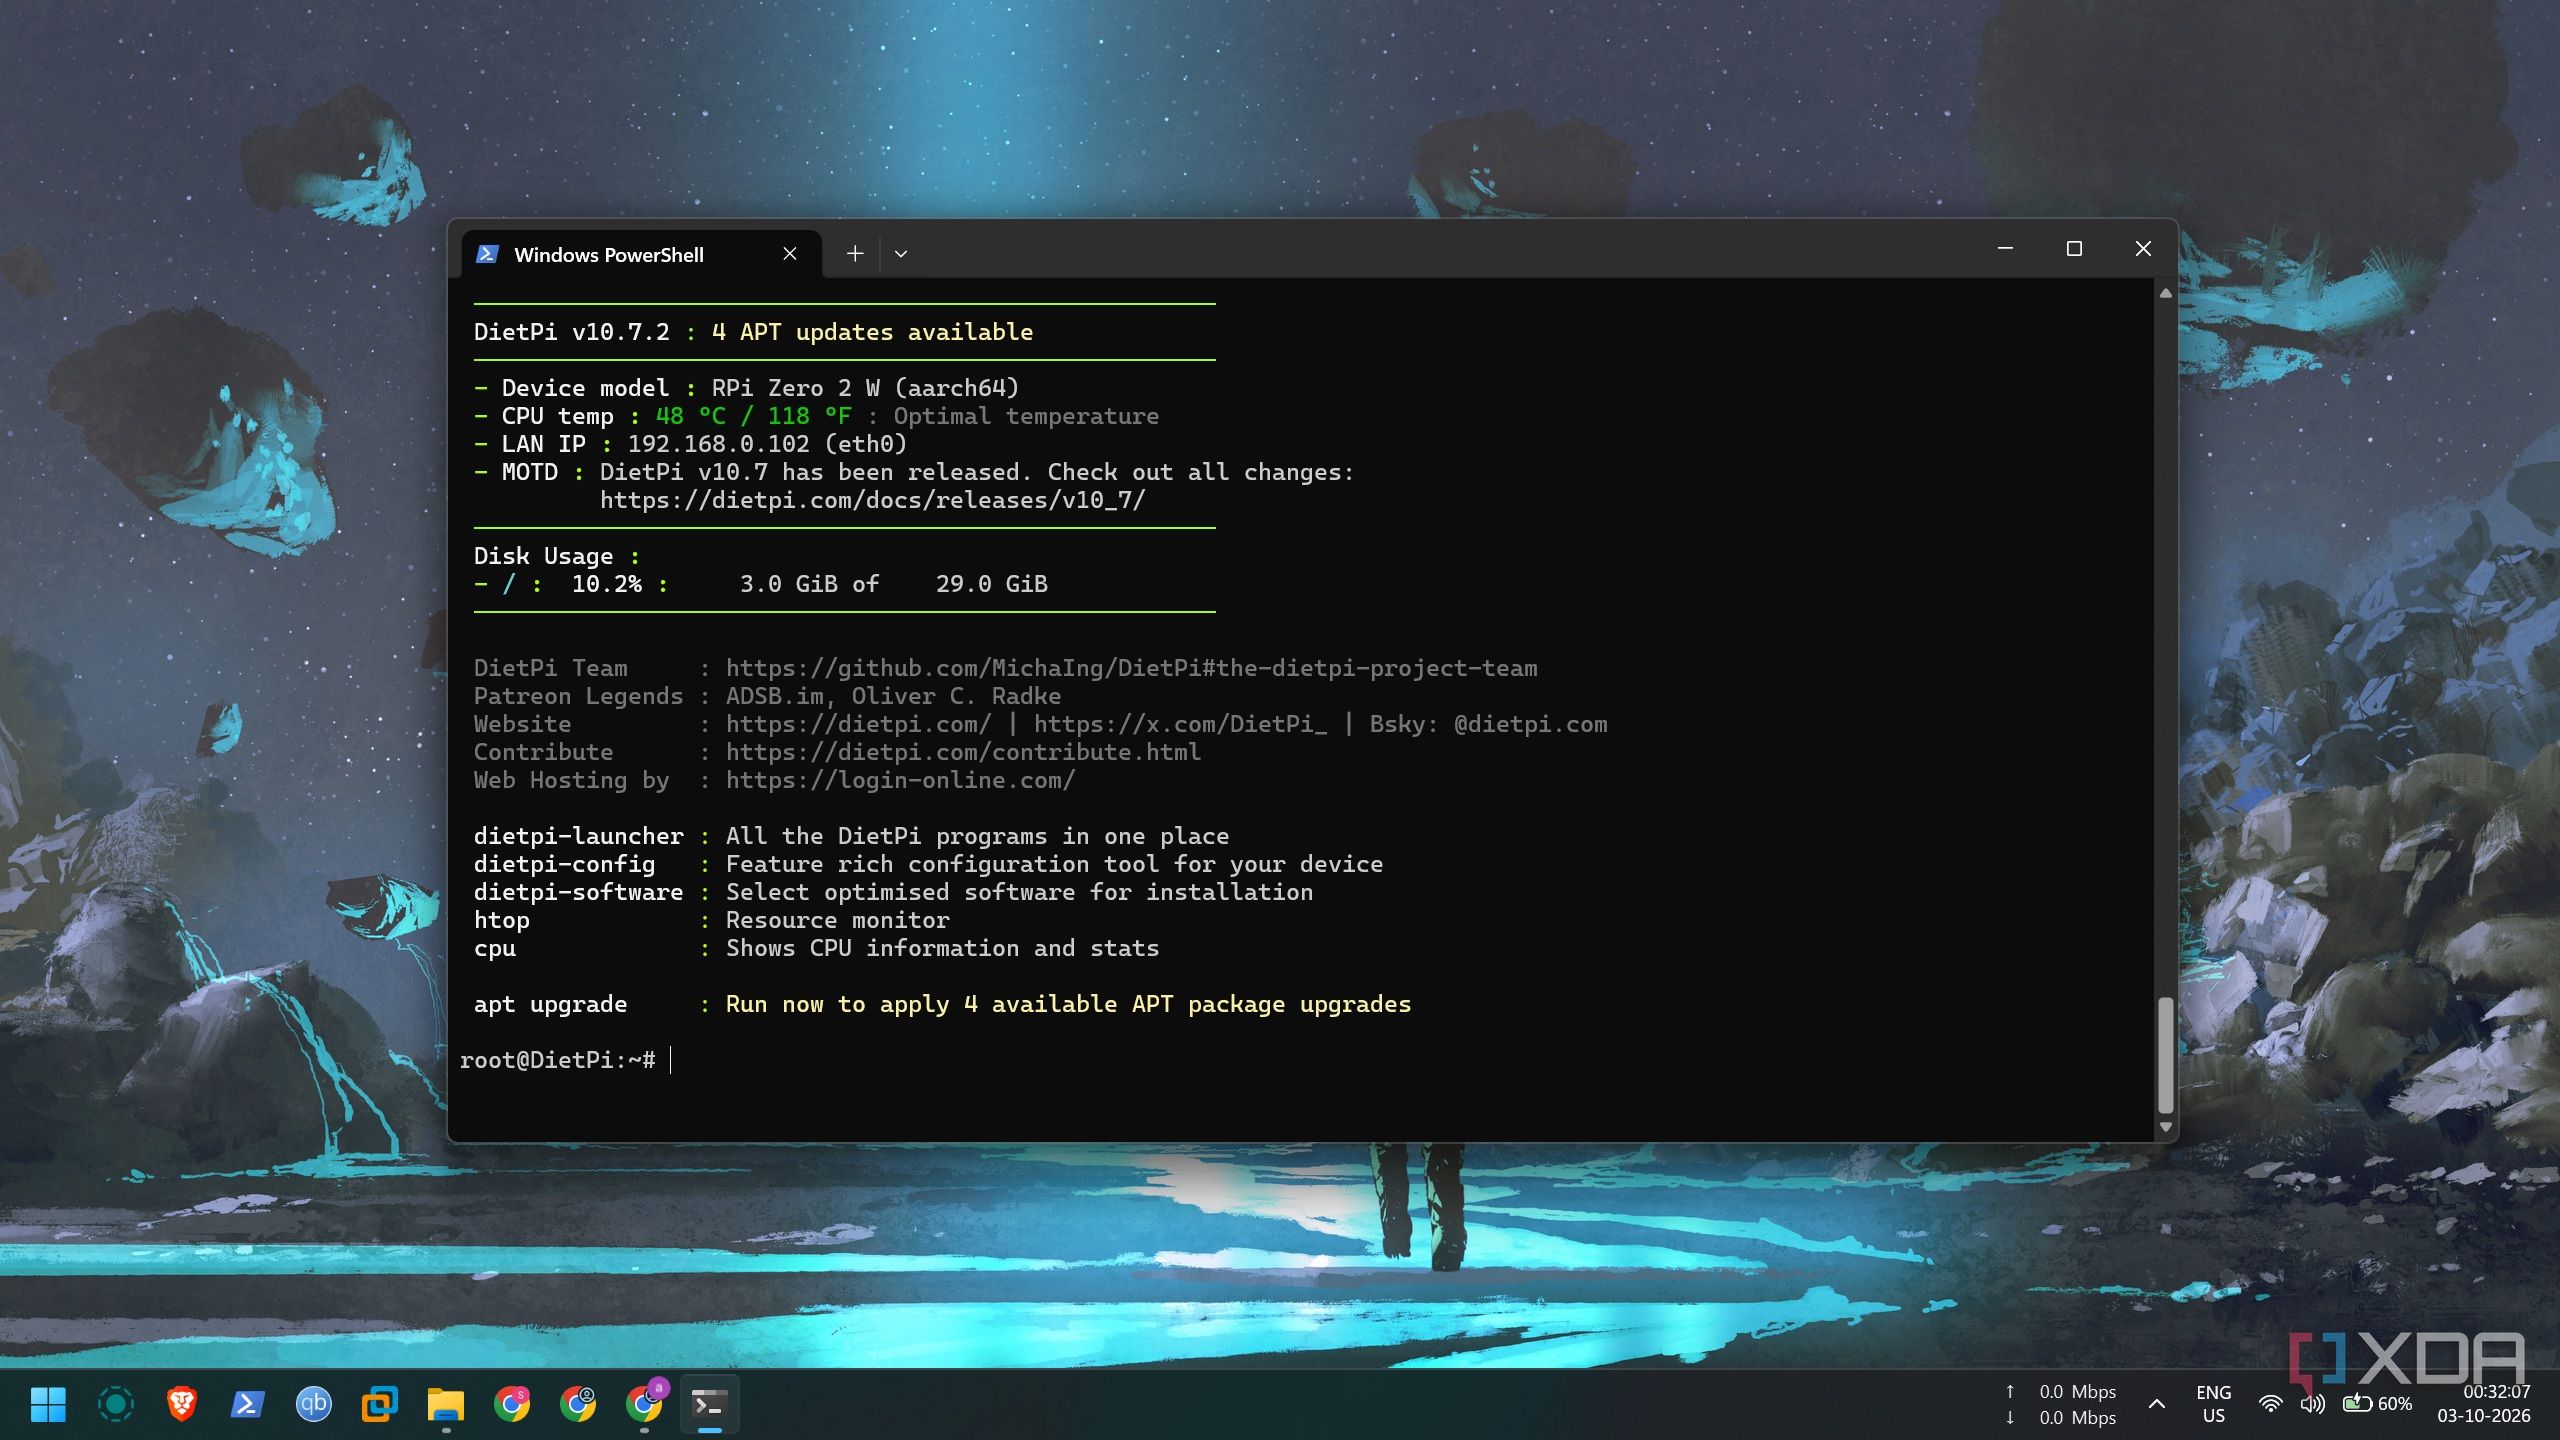The width and height of the screenshot is (2560, 1440).
Task: Open VMware Workstation from the taskbar
Action: point(379,1404)
